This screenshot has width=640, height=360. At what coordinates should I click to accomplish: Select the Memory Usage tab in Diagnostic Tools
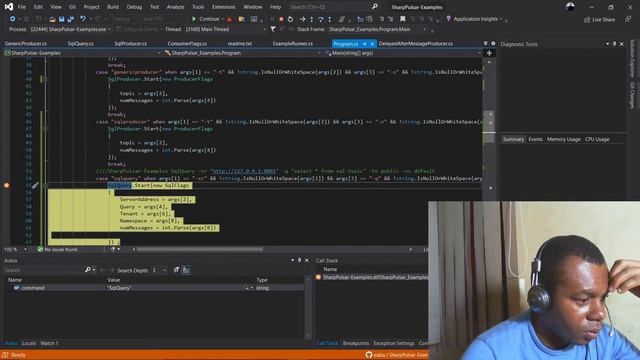click(563, 139)
